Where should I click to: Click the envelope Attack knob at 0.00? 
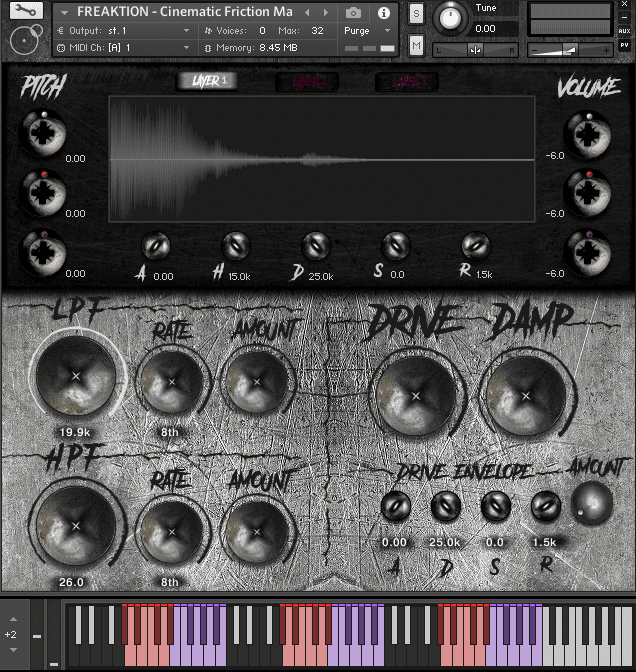[156, 246]
